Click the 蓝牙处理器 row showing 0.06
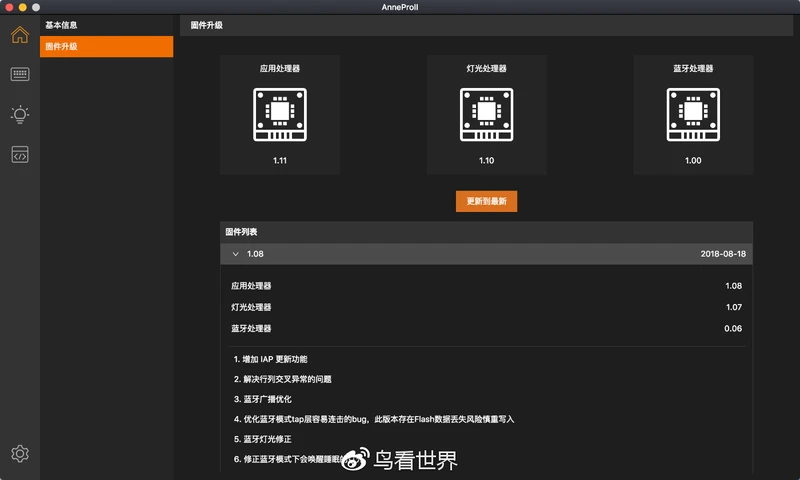This screenshot has height=480, width=800. pos(486,329)
